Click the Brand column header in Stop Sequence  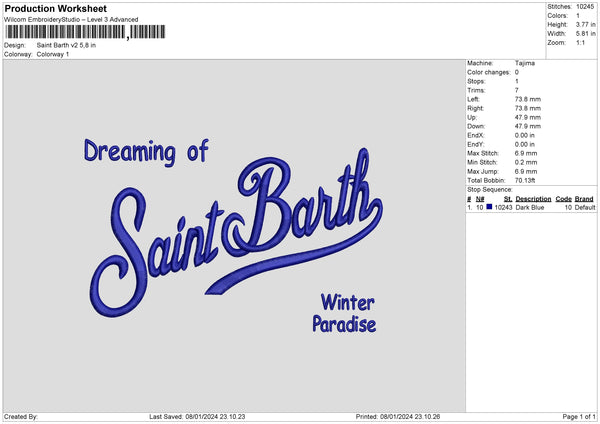click(x=583, y=199)
